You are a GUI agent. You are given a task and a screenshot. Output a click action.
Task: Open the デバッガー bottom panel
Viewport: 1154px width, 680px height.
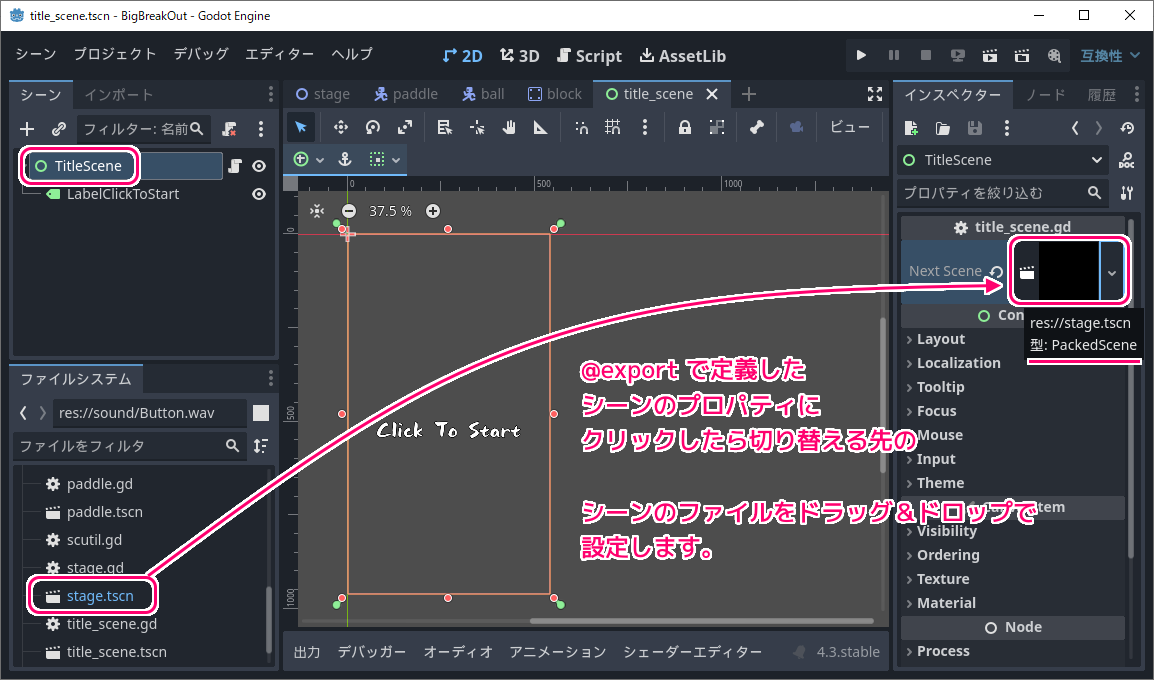372,652
